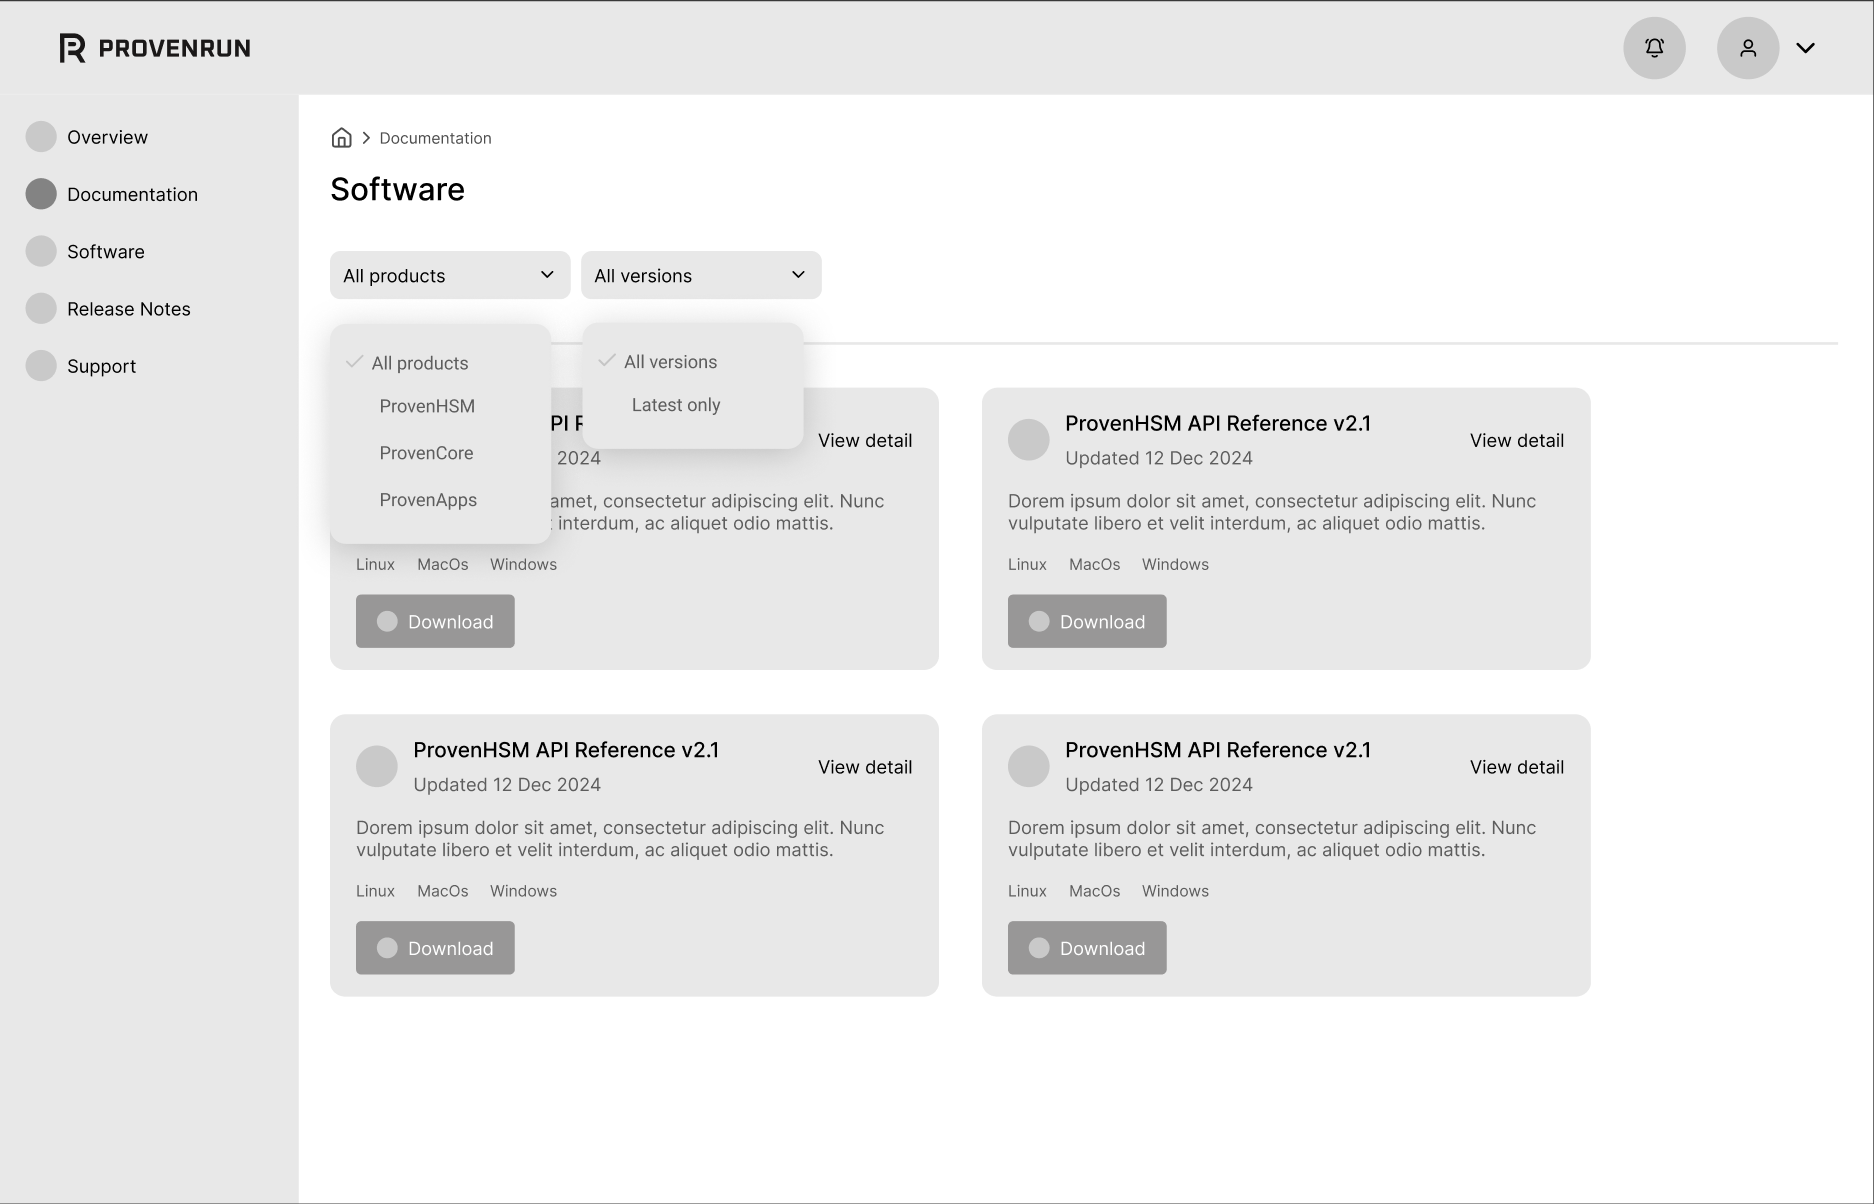Click top-right card title ProvenHSM API Reference
1874x1204 pixels.
click(1218, 423)
